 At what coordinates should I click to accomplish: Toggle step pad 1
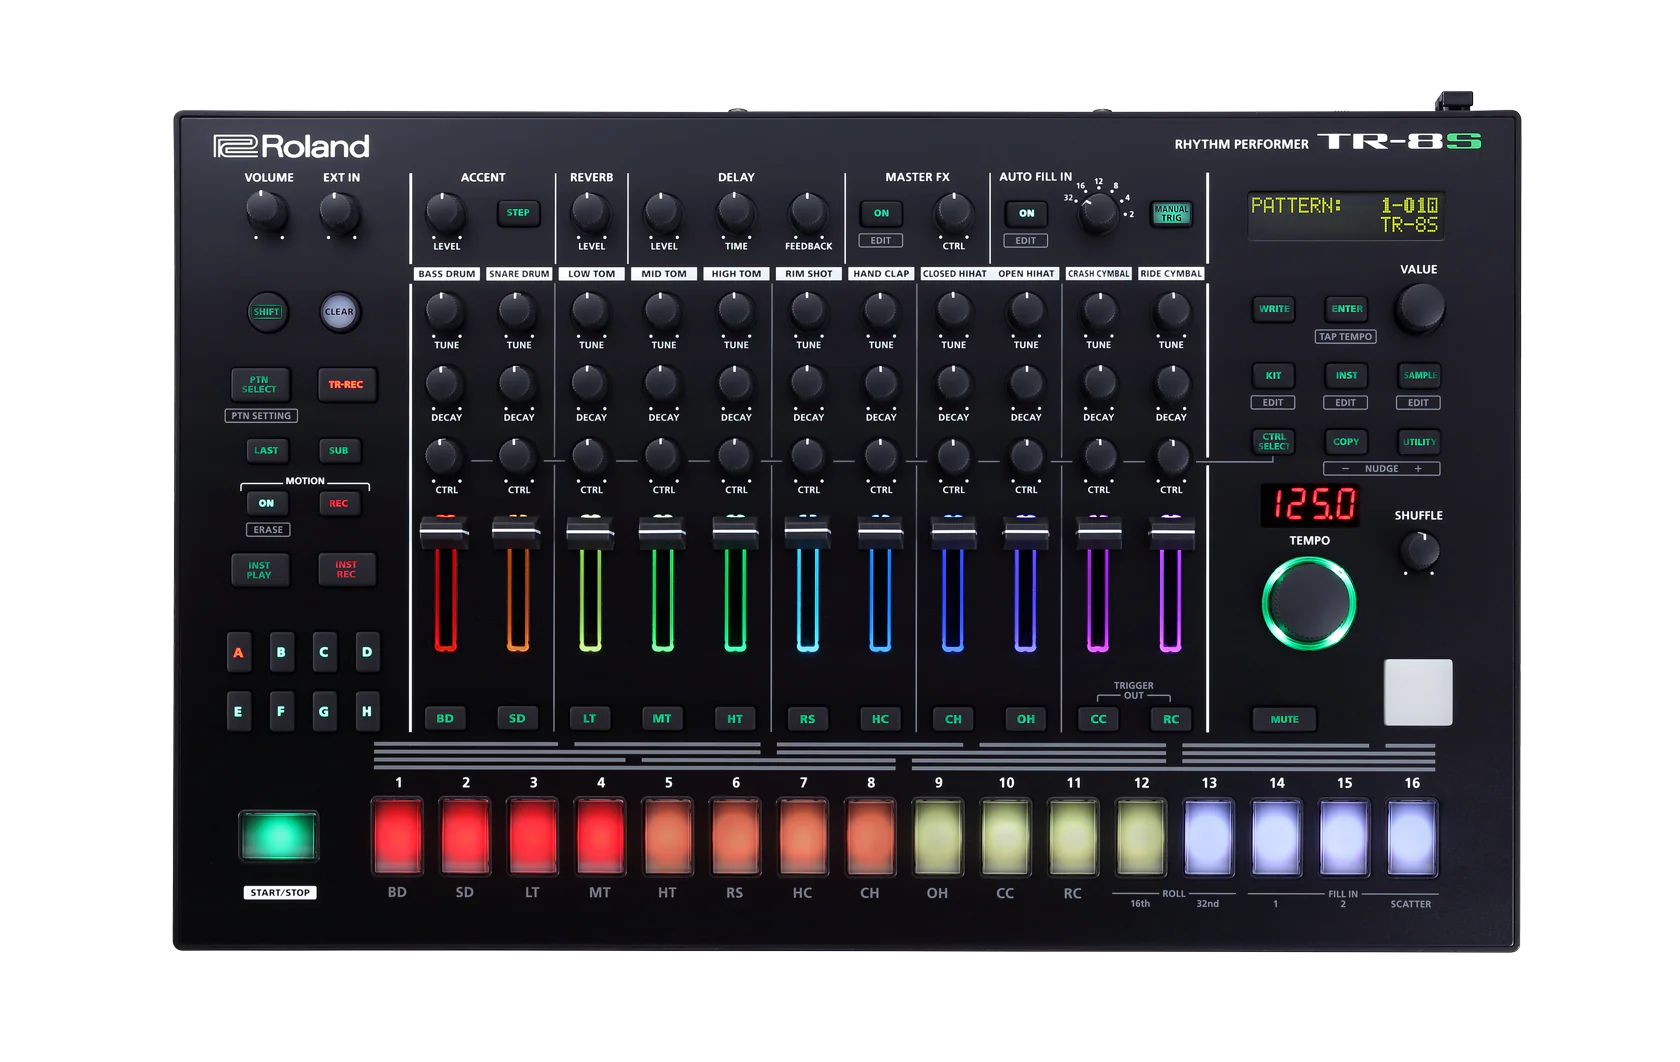[398, 836]
